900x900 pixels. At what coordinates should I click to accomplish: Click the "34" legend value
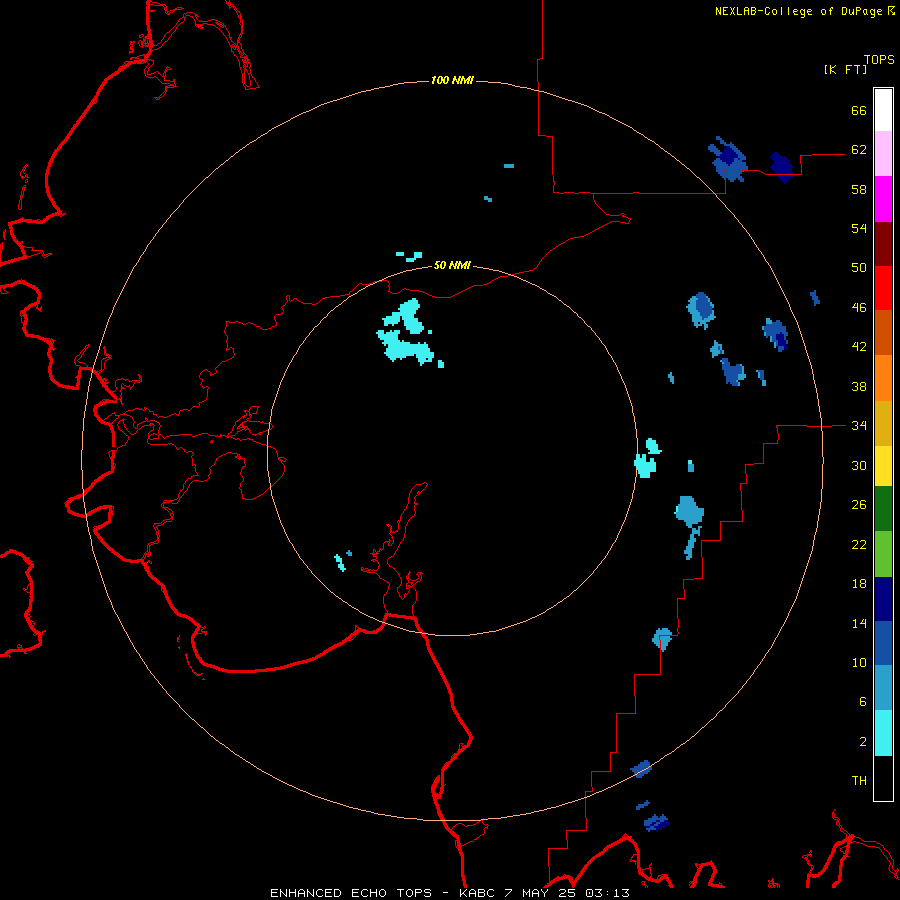[859, 426]
